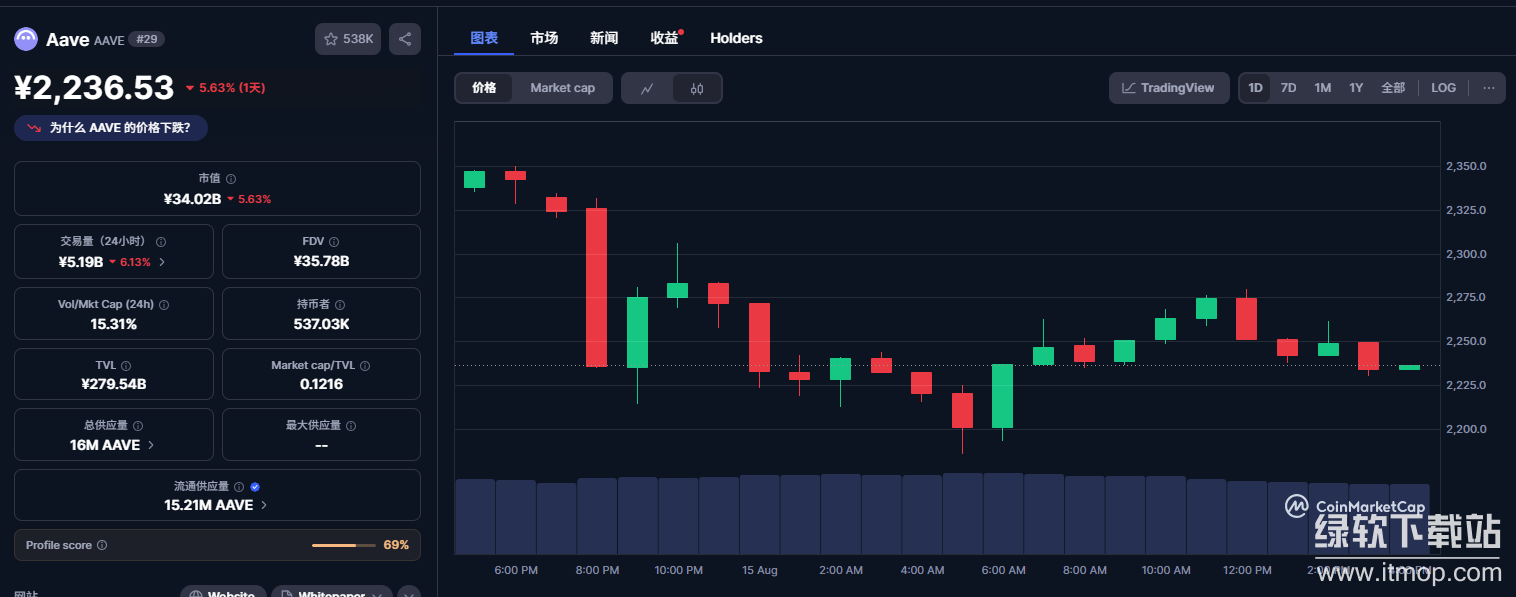Click the info icon beside Profile score
The width and height of the screenshot is (1516, 597).
(102, 545)
